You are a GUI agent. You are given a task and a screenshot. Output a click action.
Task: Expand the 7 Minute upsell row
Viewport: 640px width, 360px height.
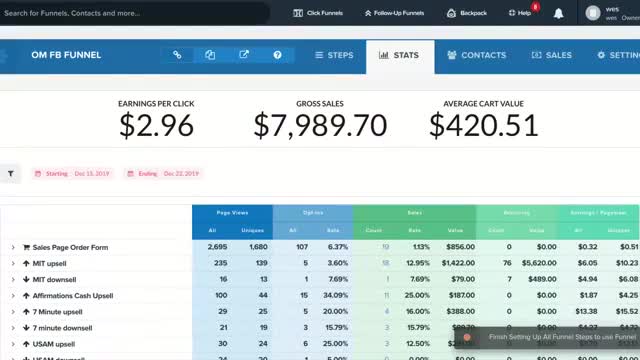pyautogui.click(x=13, y=312)
